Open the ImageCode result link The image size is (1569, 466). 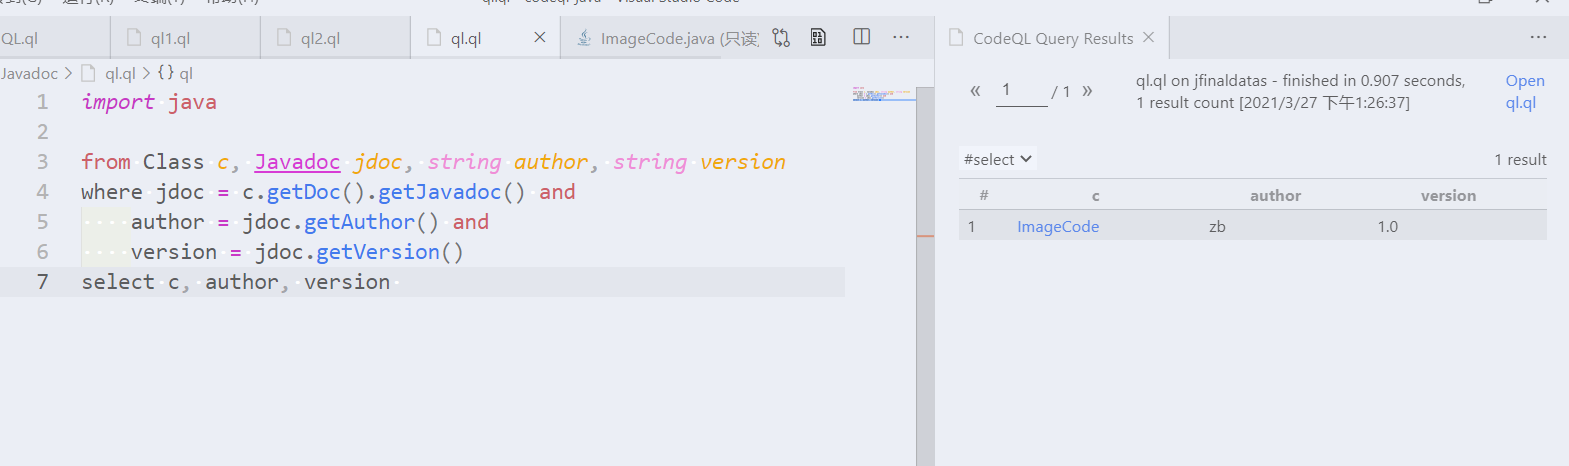point(1058,227)
